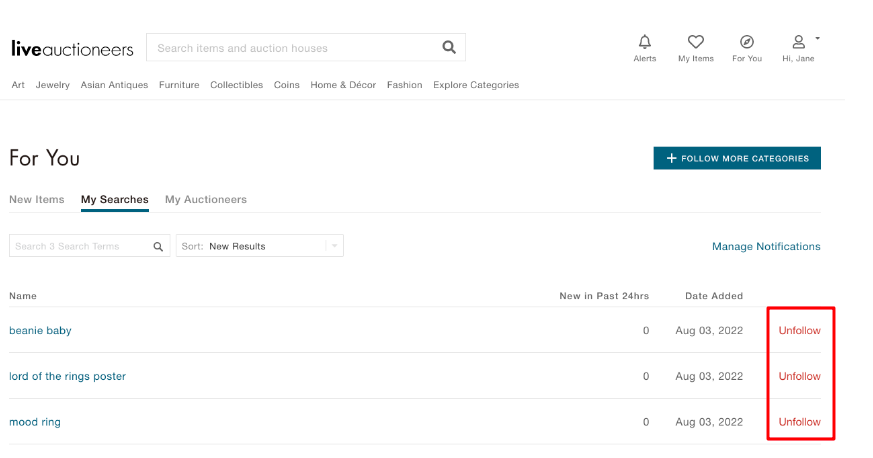Expand the account dropdown caret
Viewport: 873px width, 458px height.
817,38
